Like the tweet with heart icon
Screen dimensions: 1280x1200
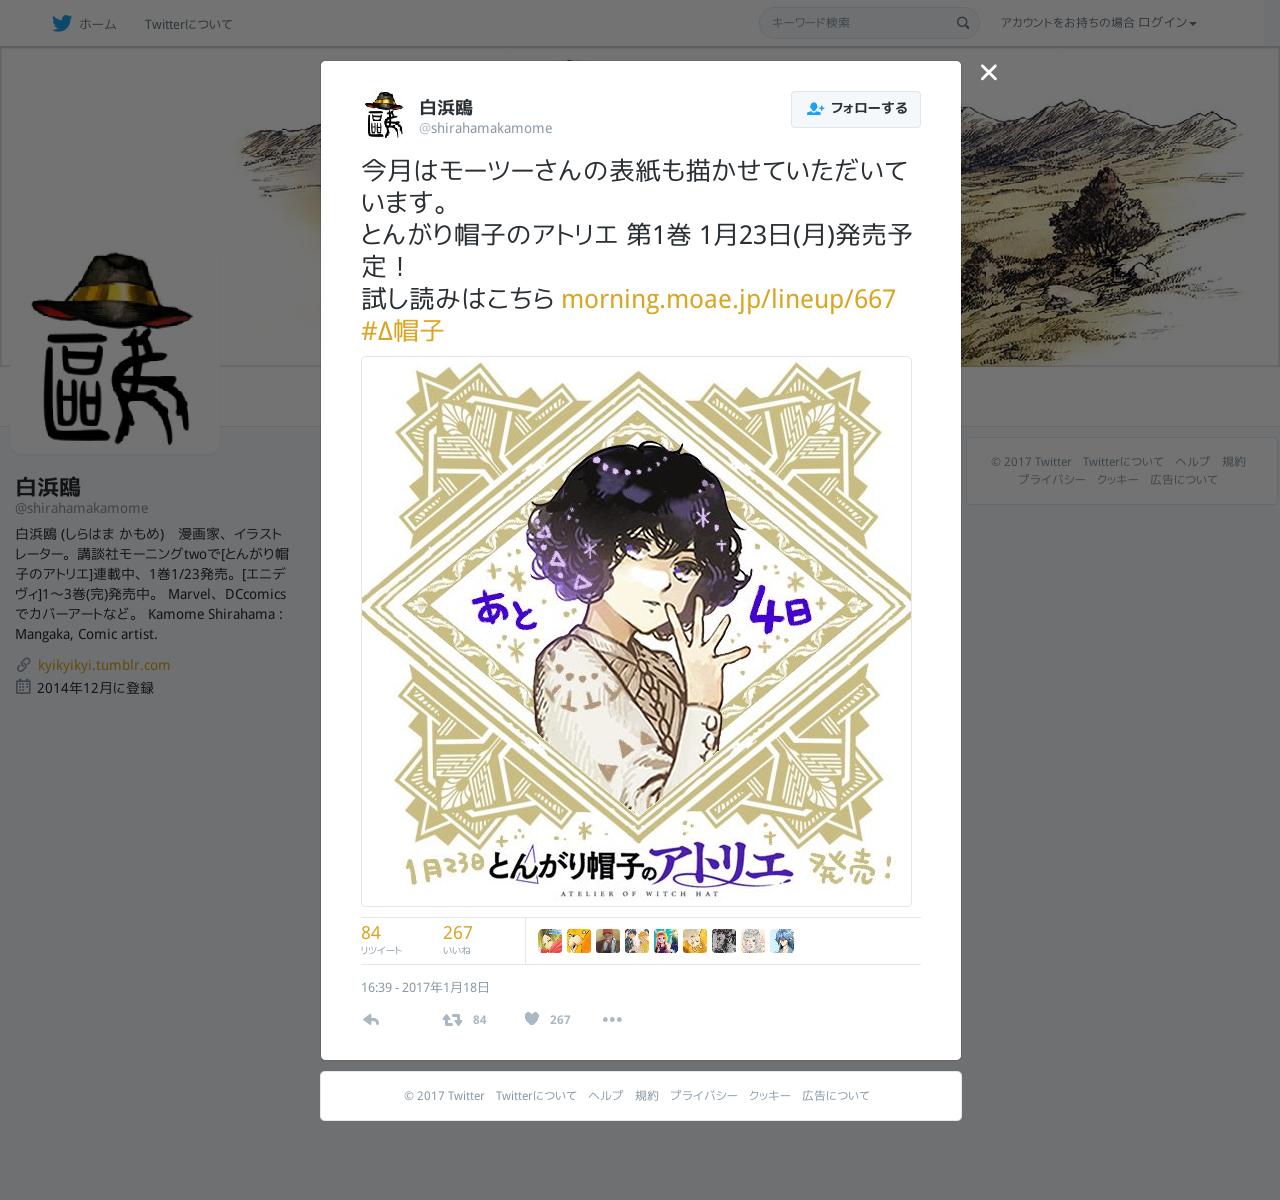tap(532, 1018)
